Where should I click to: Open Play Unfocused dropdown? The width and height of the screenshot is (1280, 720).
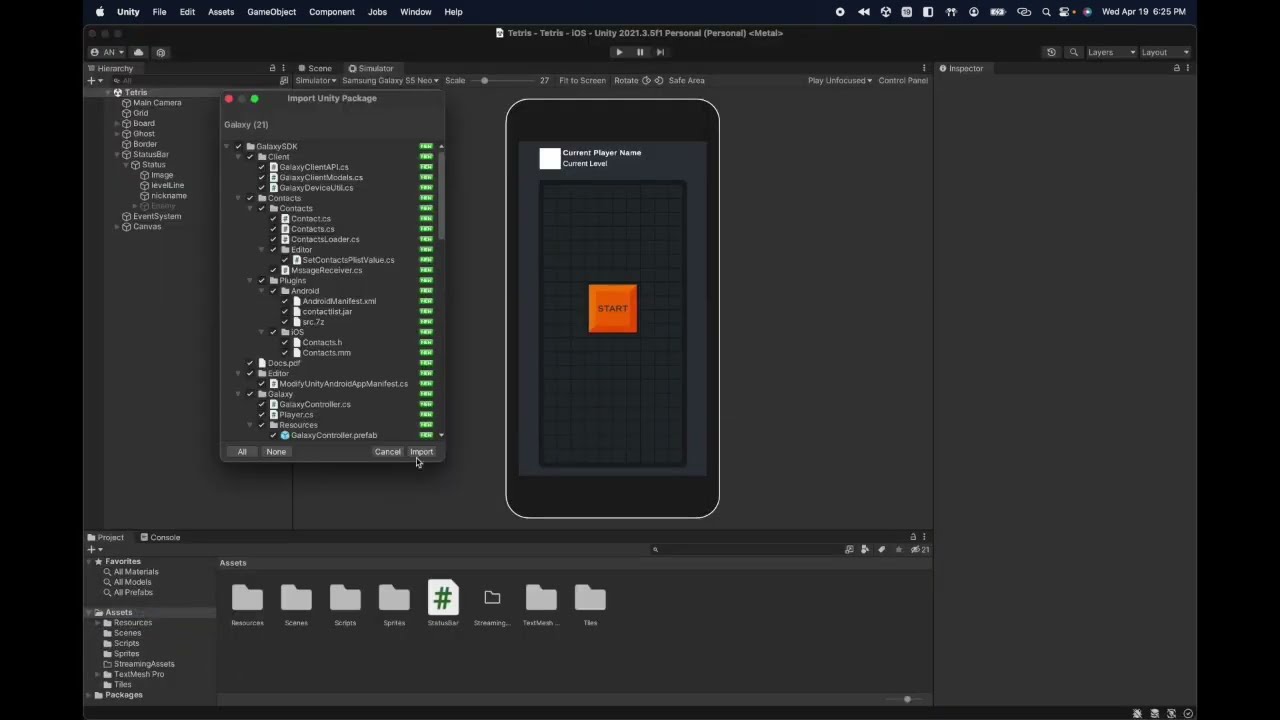tap(840, 80)
